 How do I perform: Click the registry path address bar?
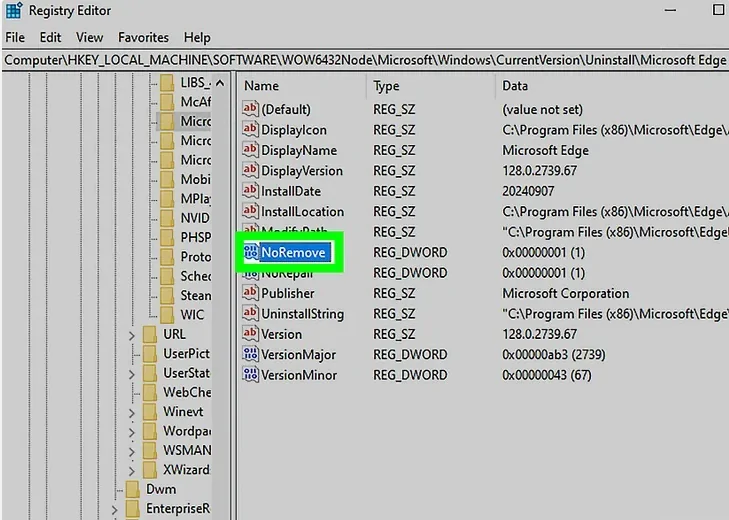tap(364, 60)
